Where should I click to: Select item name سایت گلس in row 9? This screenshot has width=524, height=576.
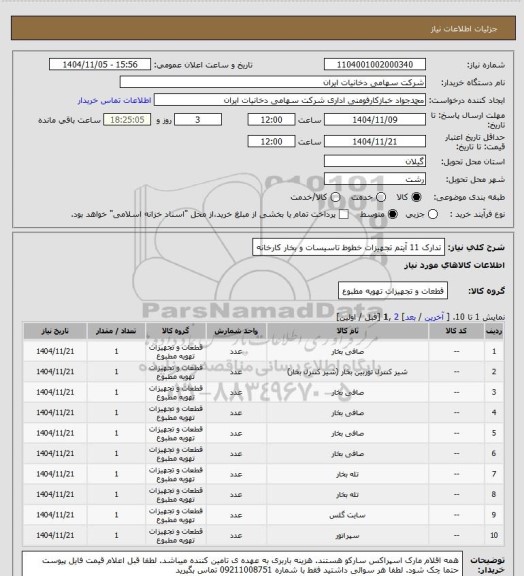coord(347,515)
